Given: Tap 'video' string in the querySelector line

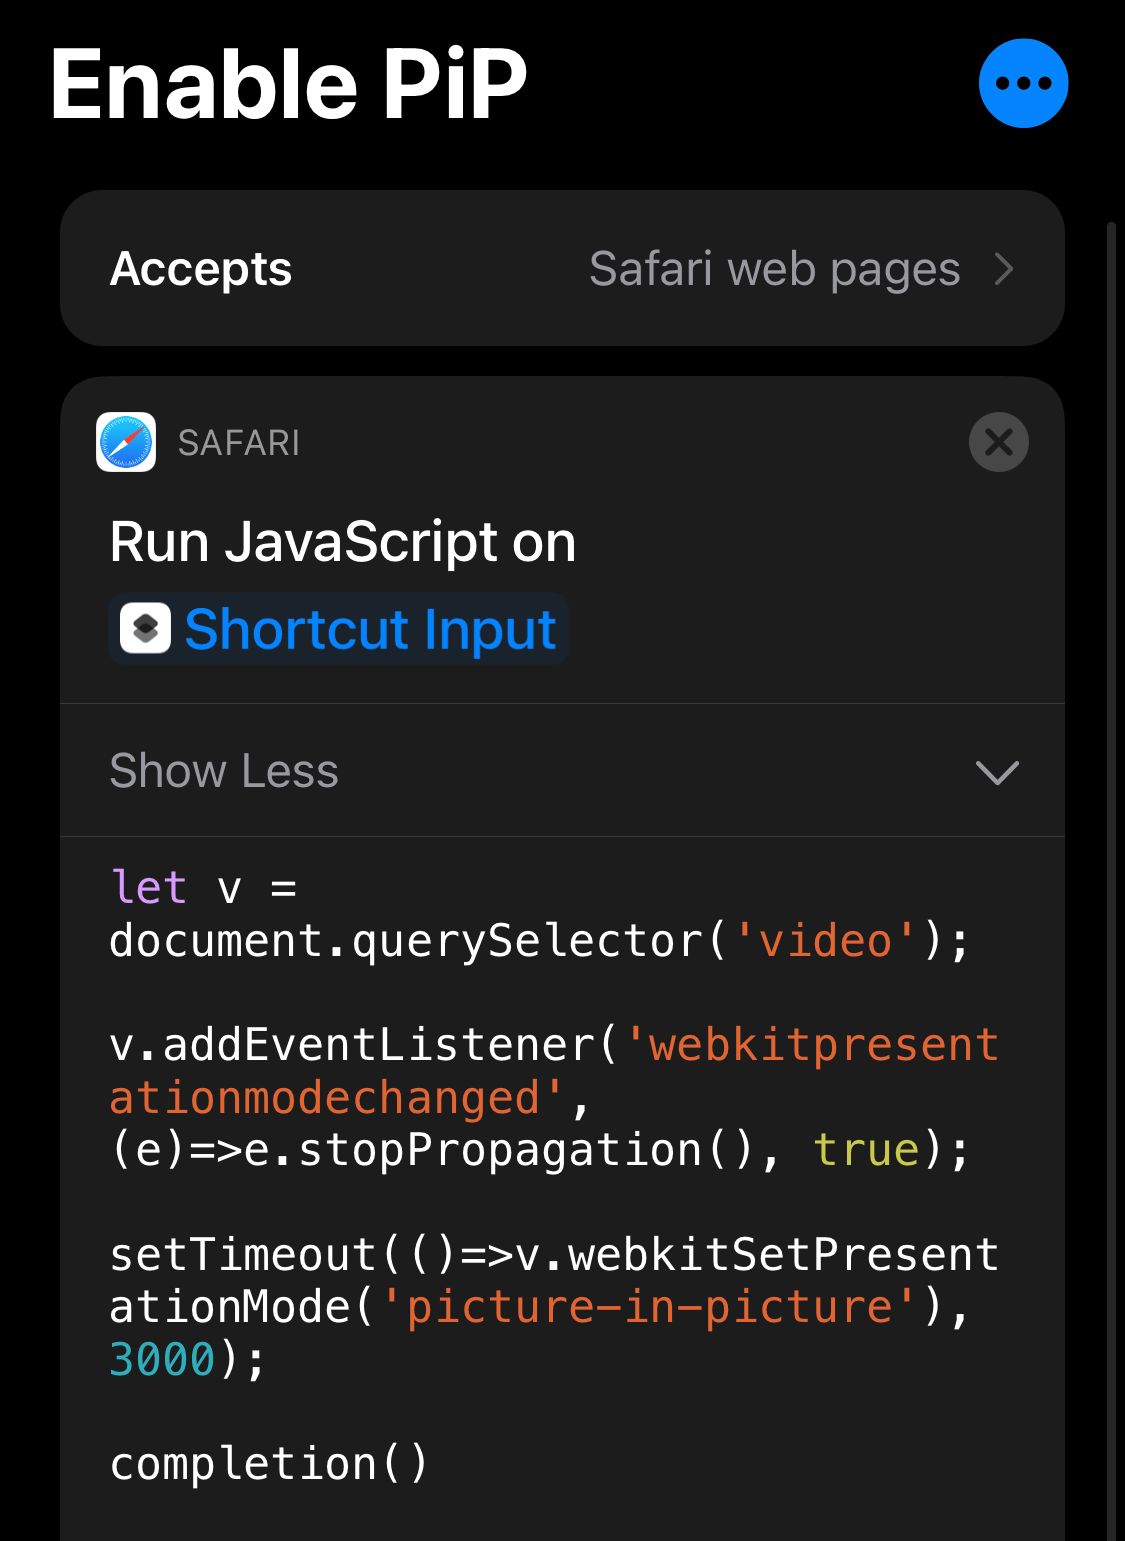Looking at the screenshot, I should click(x=827, y=939).
